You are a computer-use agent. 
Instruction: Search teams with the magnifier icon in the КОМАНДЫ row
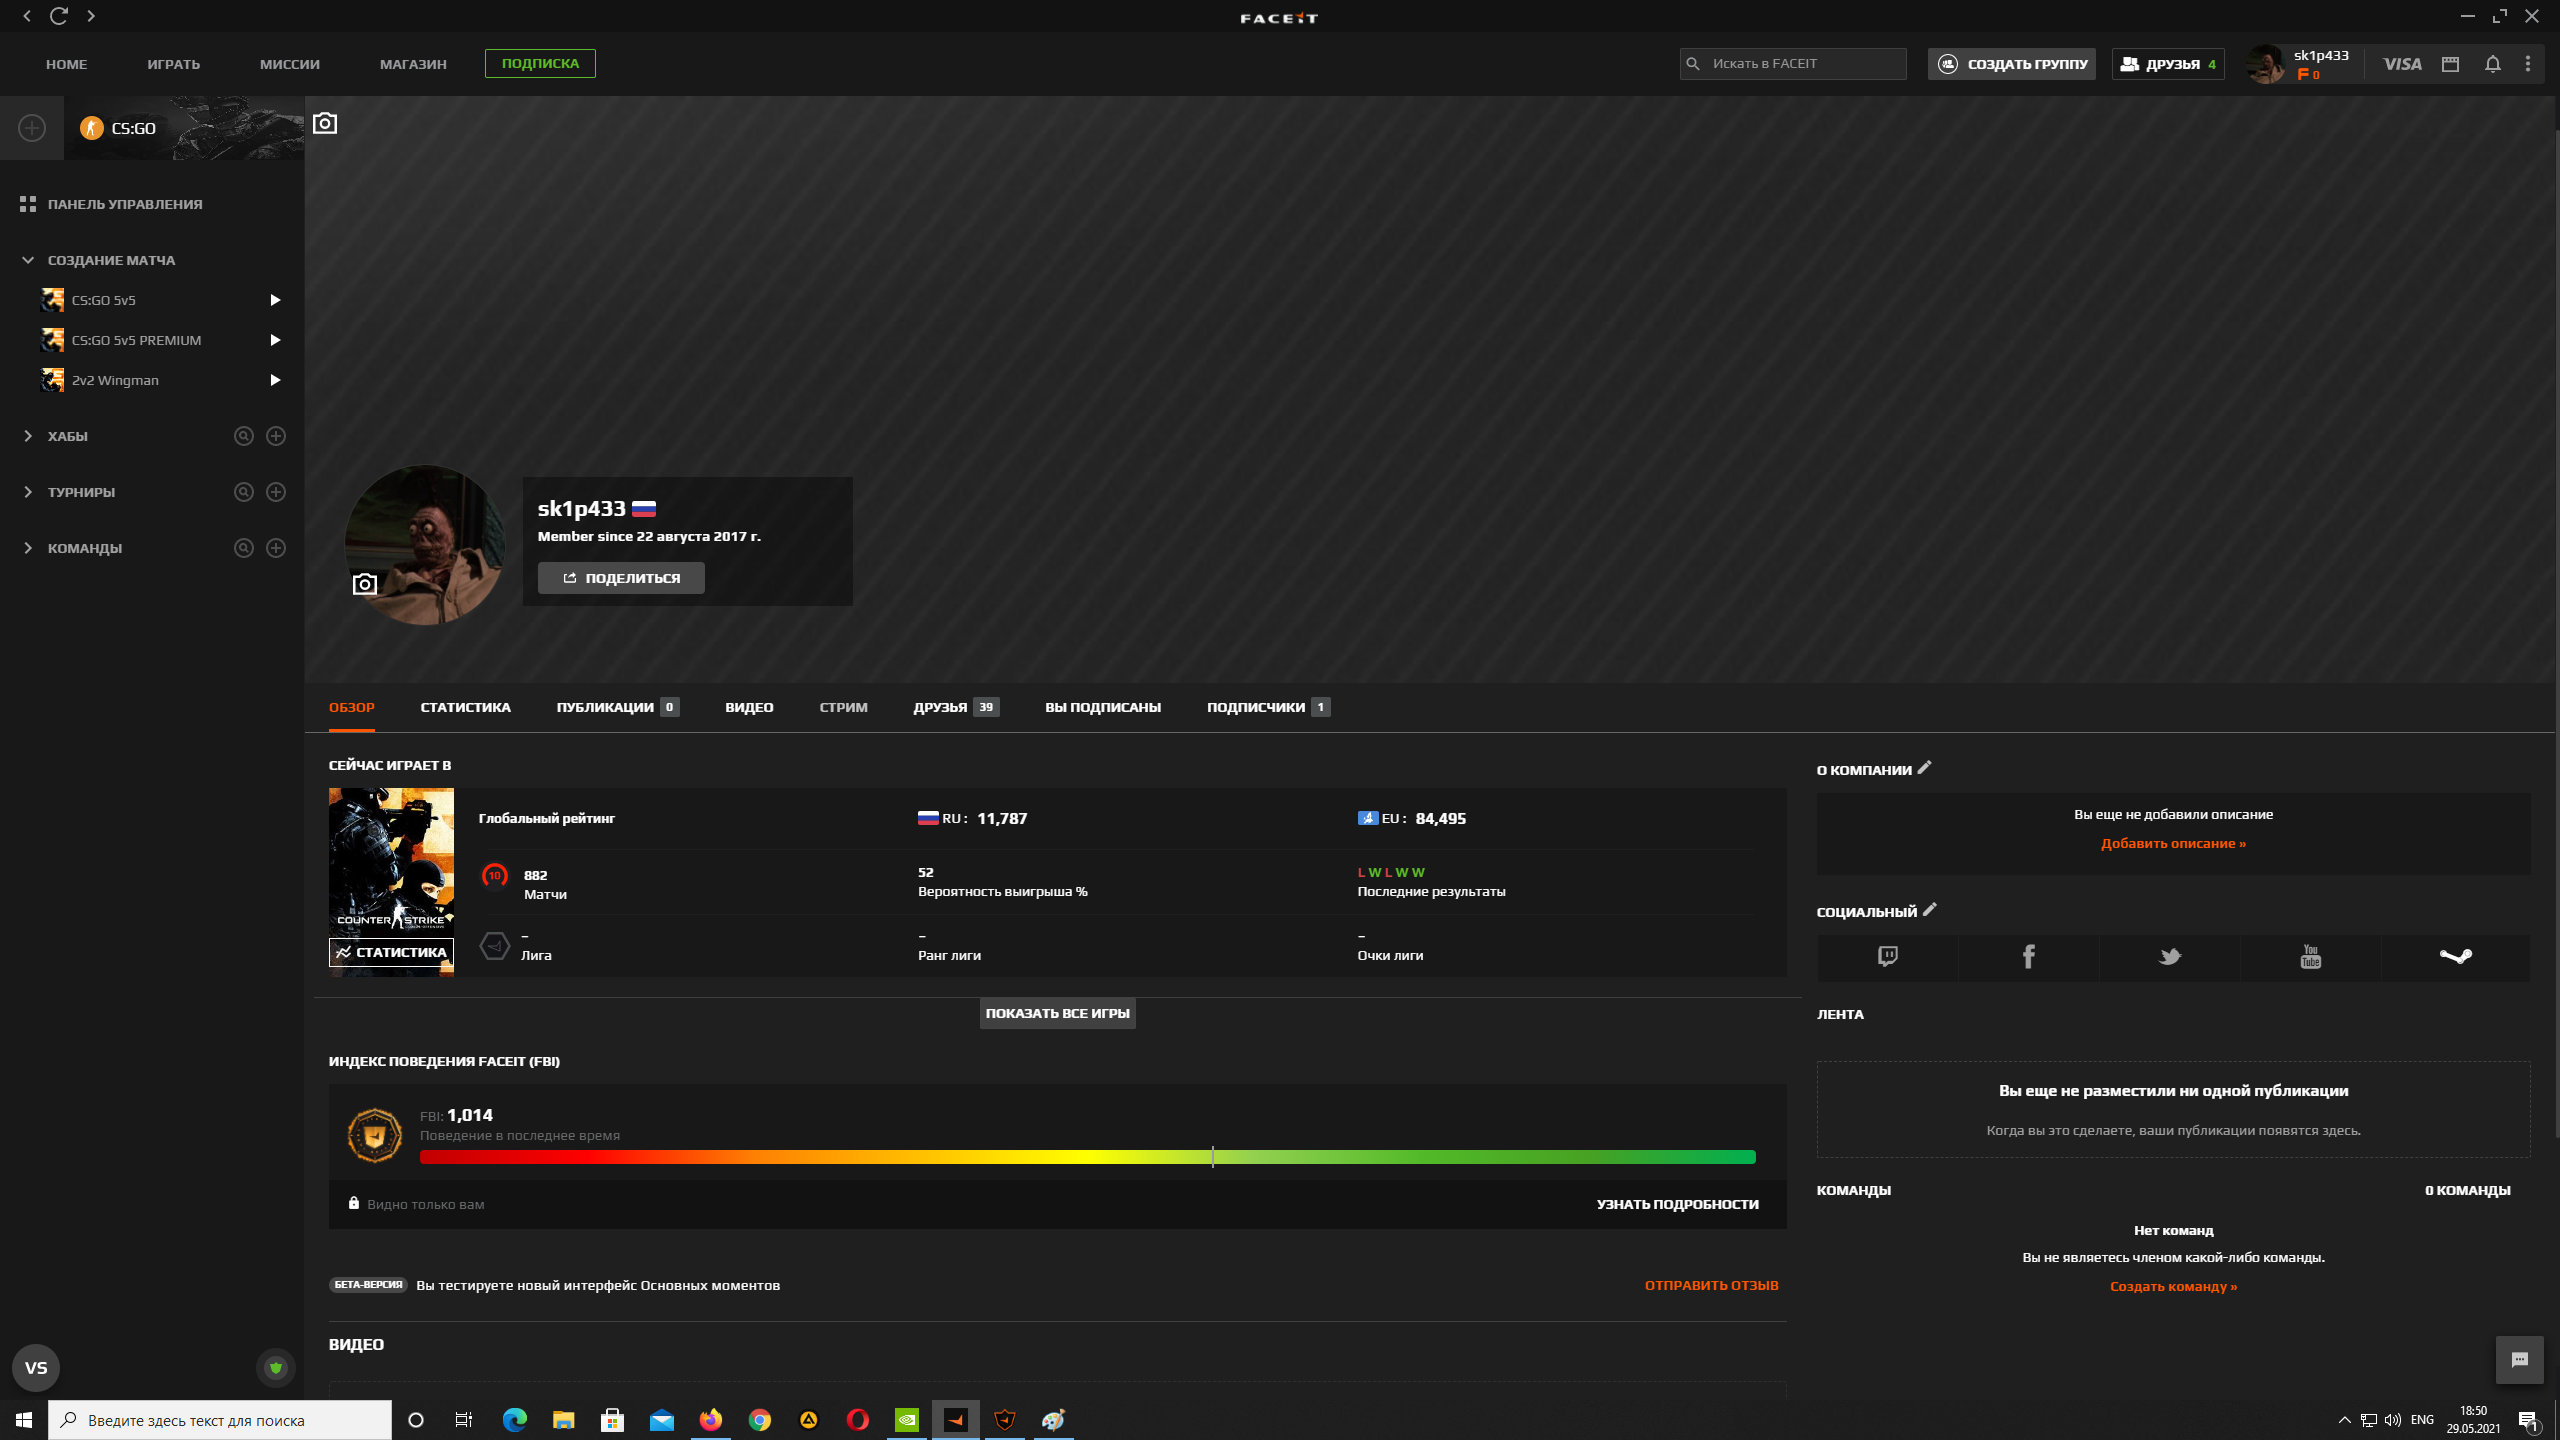click(243, 548)
